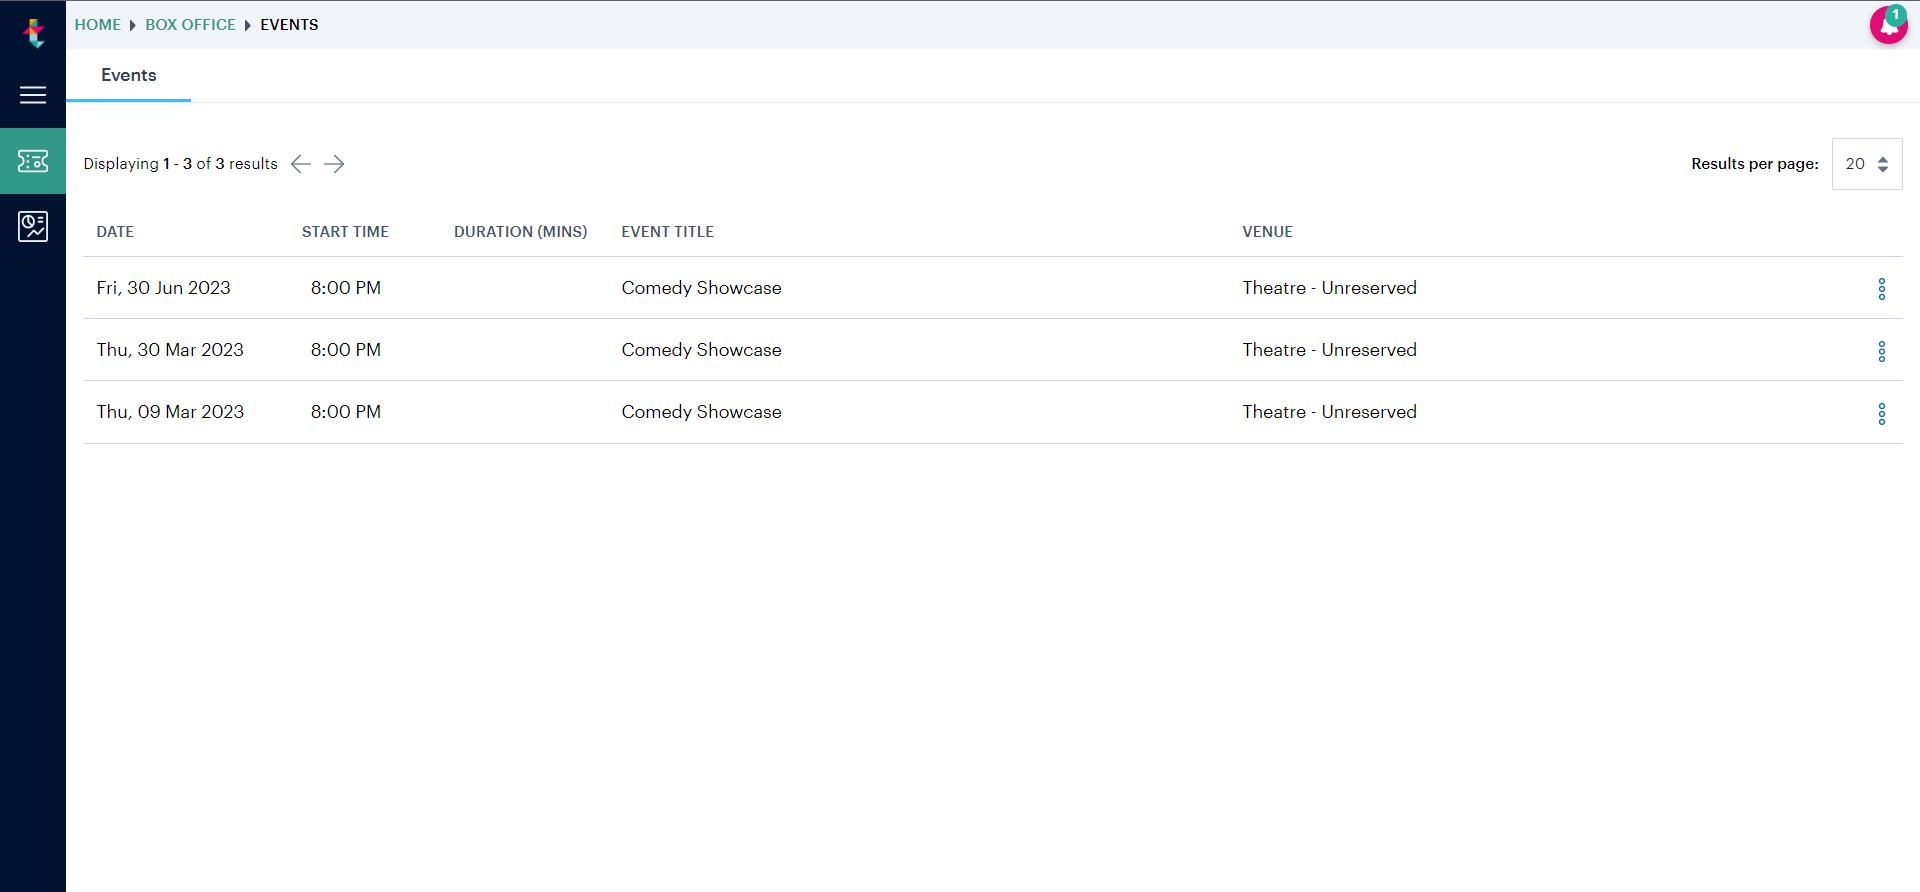
Task: Select the Box Office ticket icon
Action: [x=33, y=161]
